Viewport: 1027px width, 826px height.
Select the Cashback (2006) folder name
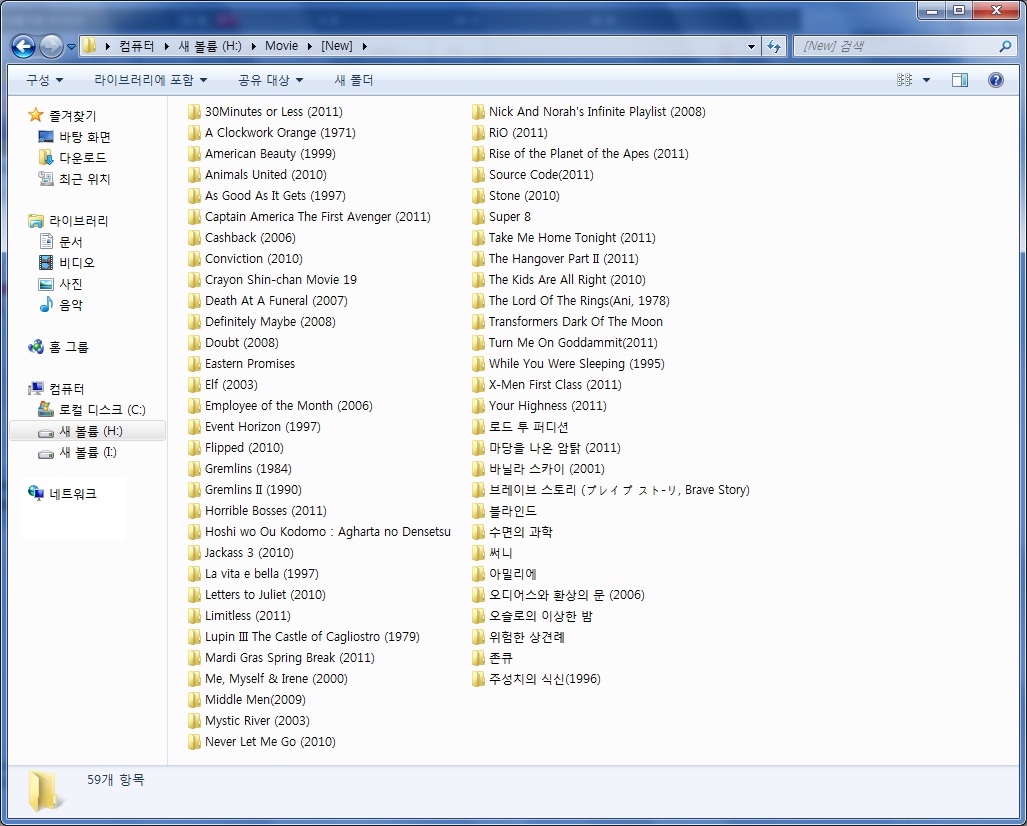click(250, 238)
